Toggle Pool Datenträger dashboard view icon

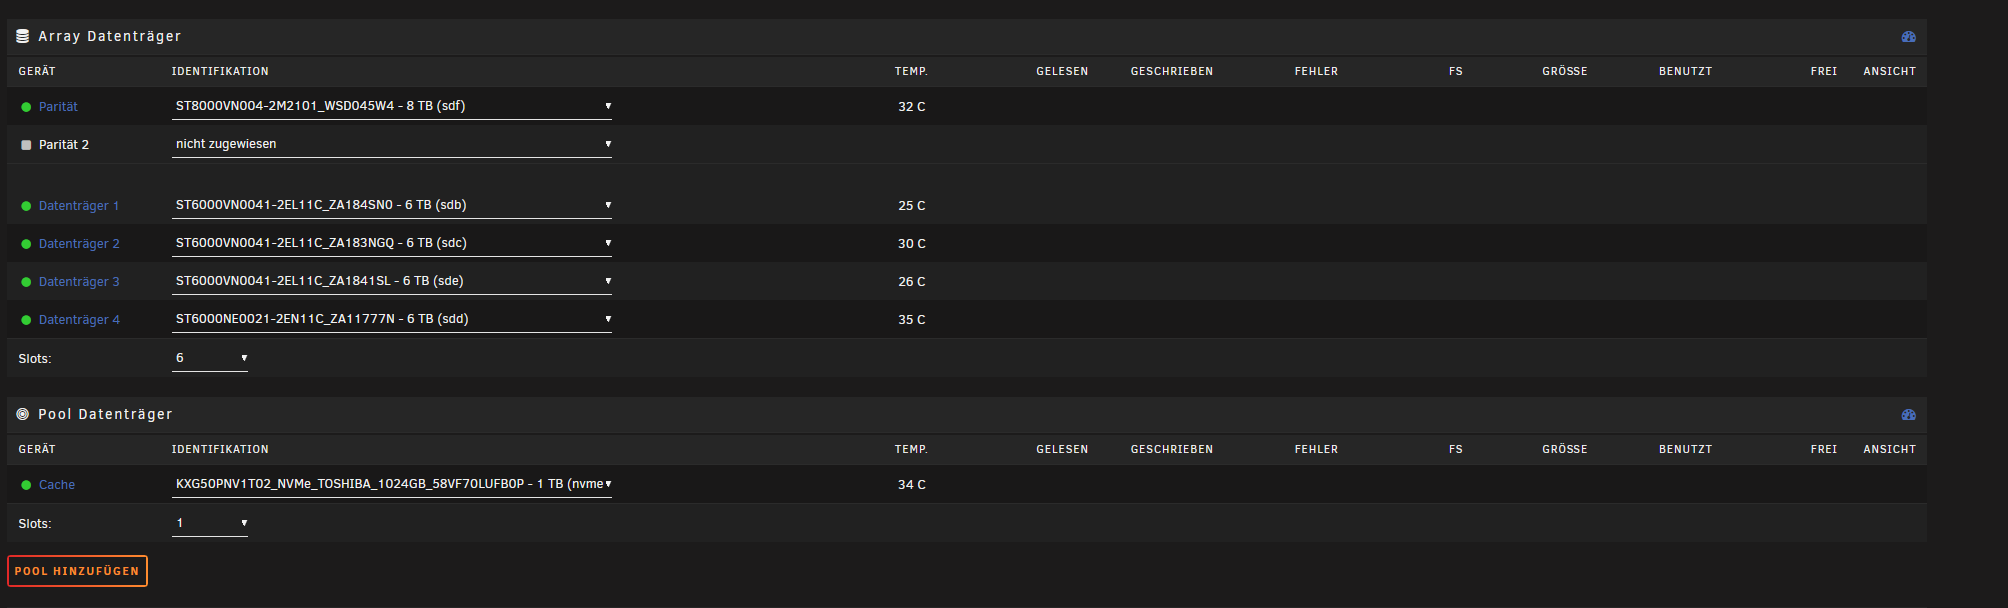point(1908,414)
